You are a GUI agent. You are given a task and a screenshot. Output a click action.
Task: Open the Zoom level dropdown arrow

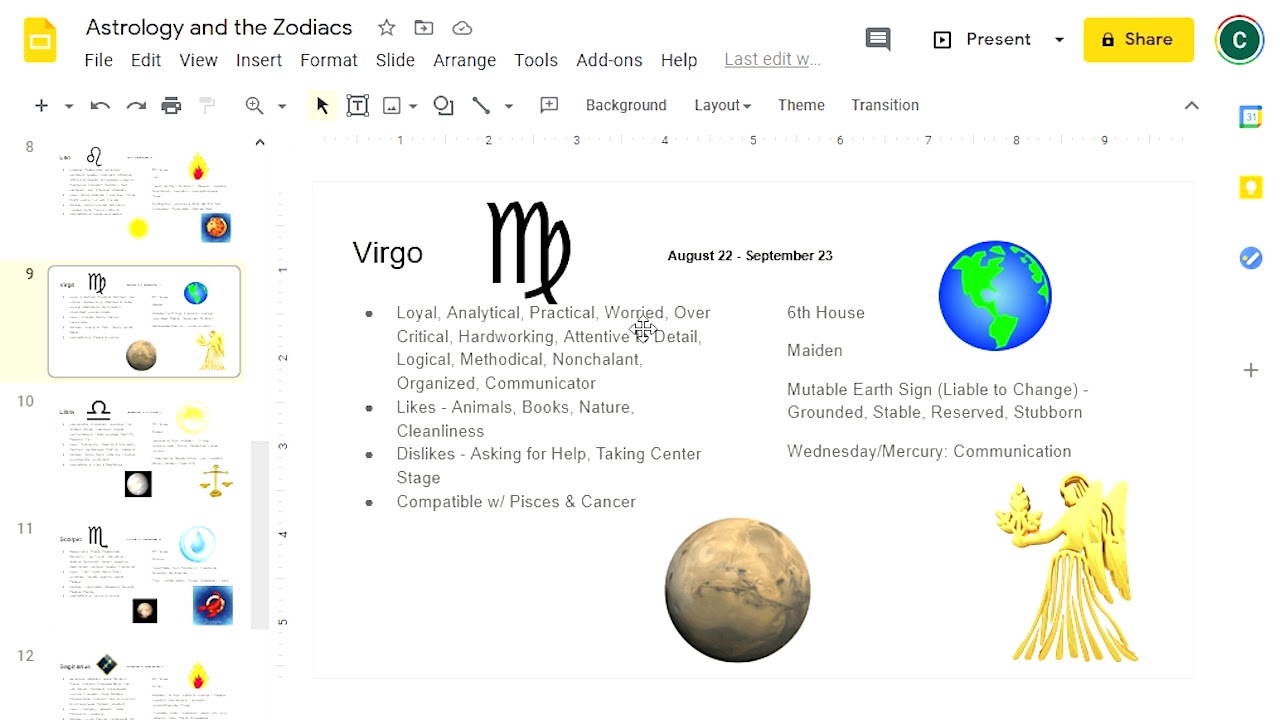[282, 105]
